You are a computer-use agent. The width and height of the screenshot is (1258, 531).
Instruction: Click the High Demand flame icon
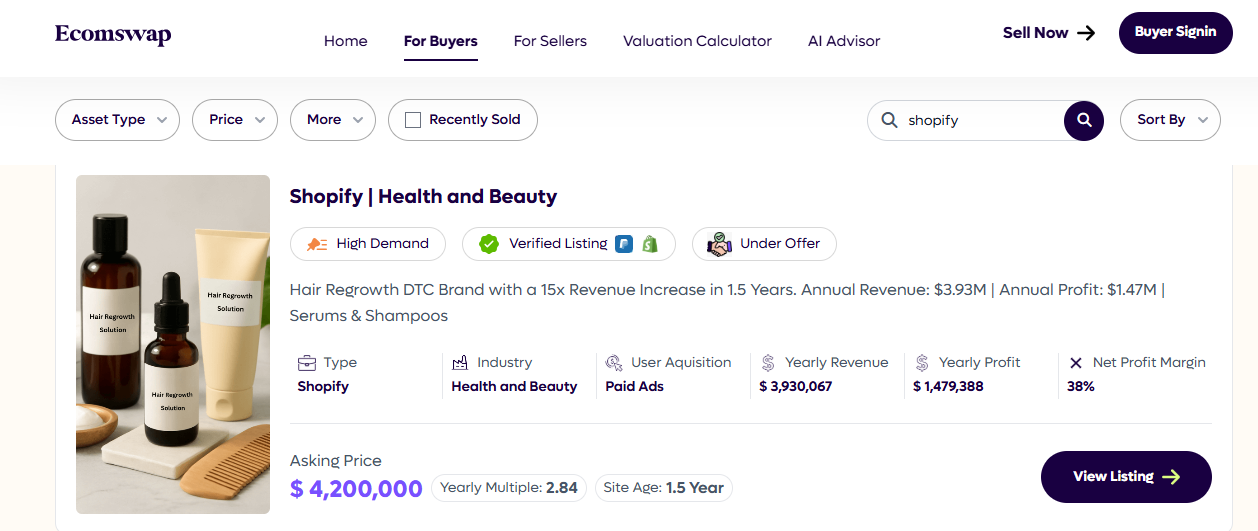(x=317, y=244)
